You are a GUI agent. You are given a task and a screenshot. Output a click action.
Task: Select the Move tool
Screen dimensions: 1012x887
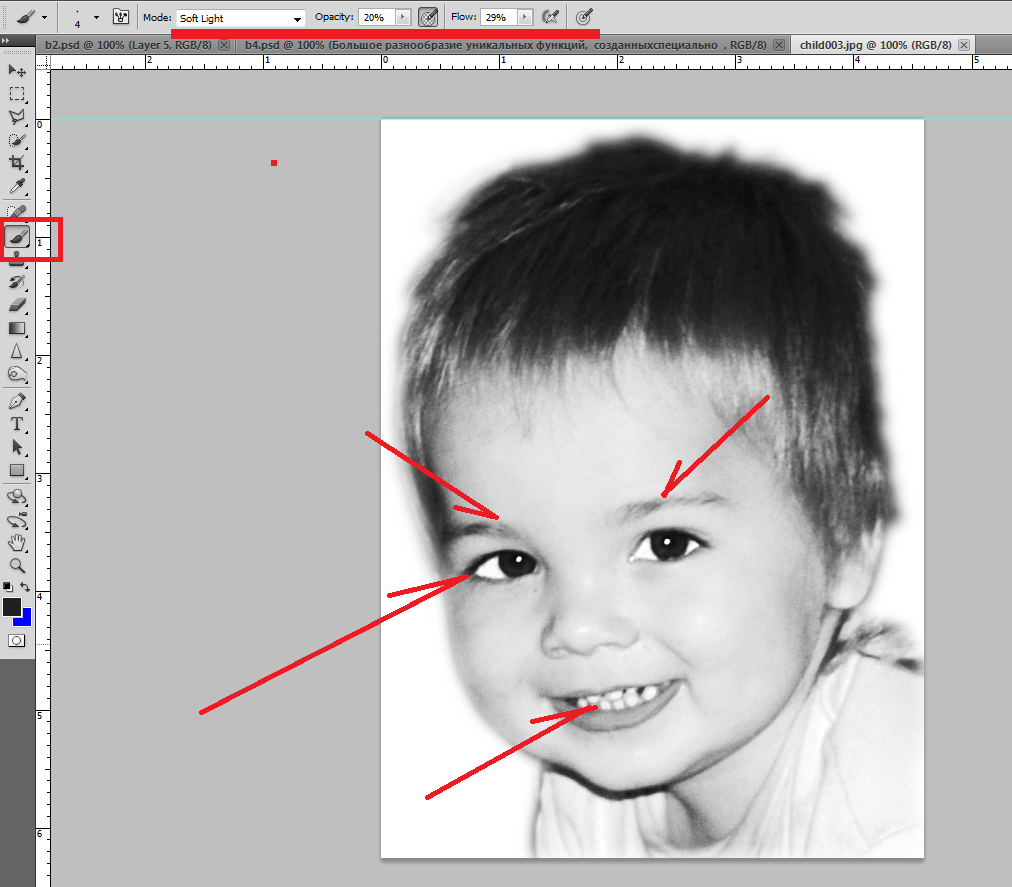pos(17,70)
